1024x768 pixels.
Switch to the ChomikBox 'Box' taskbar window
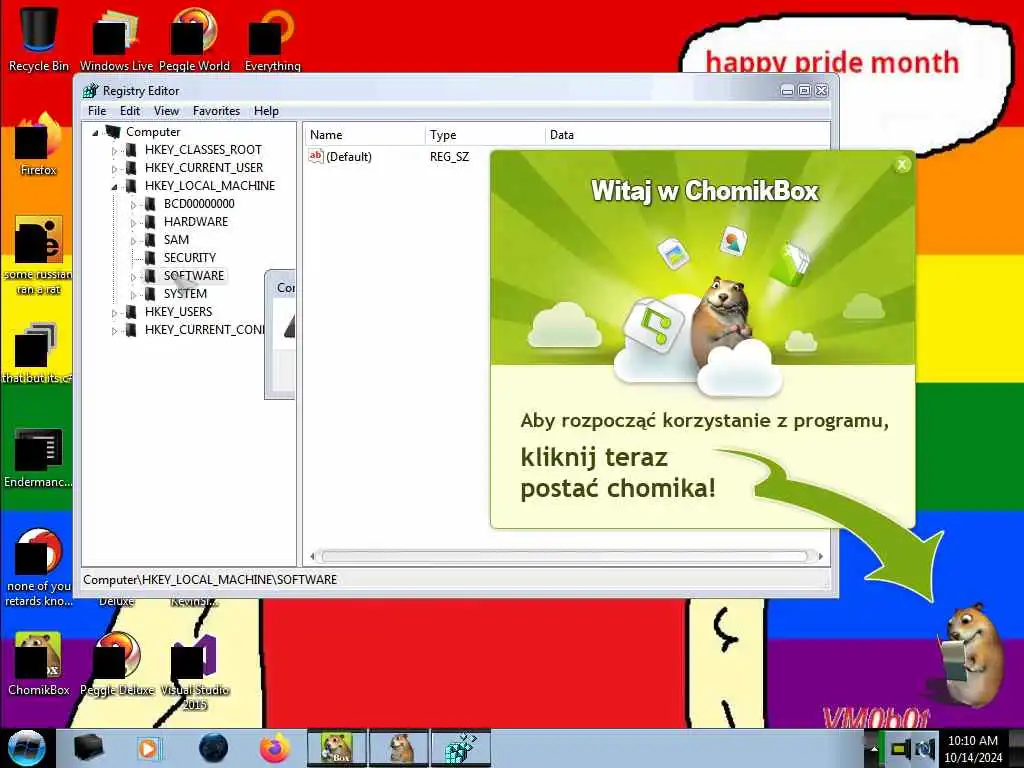tap(337, 748)
